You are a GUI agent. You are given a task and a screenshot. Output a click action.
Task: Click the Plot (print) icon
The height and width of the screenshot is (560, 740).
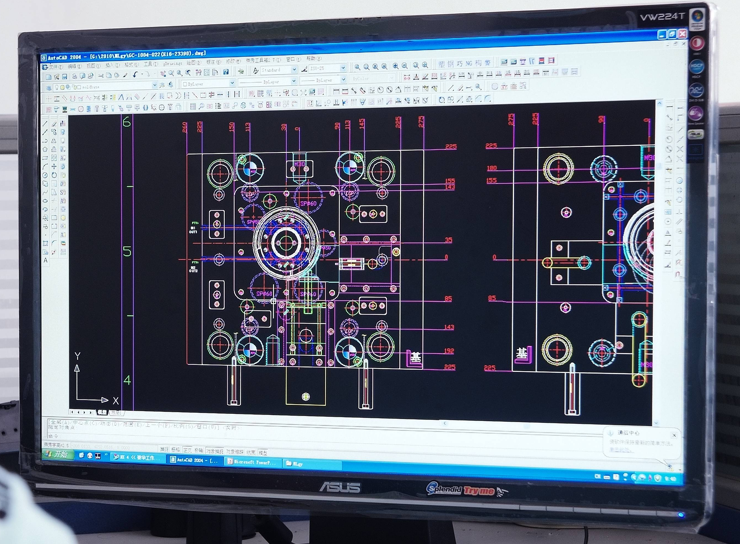[x=75, y=76]
